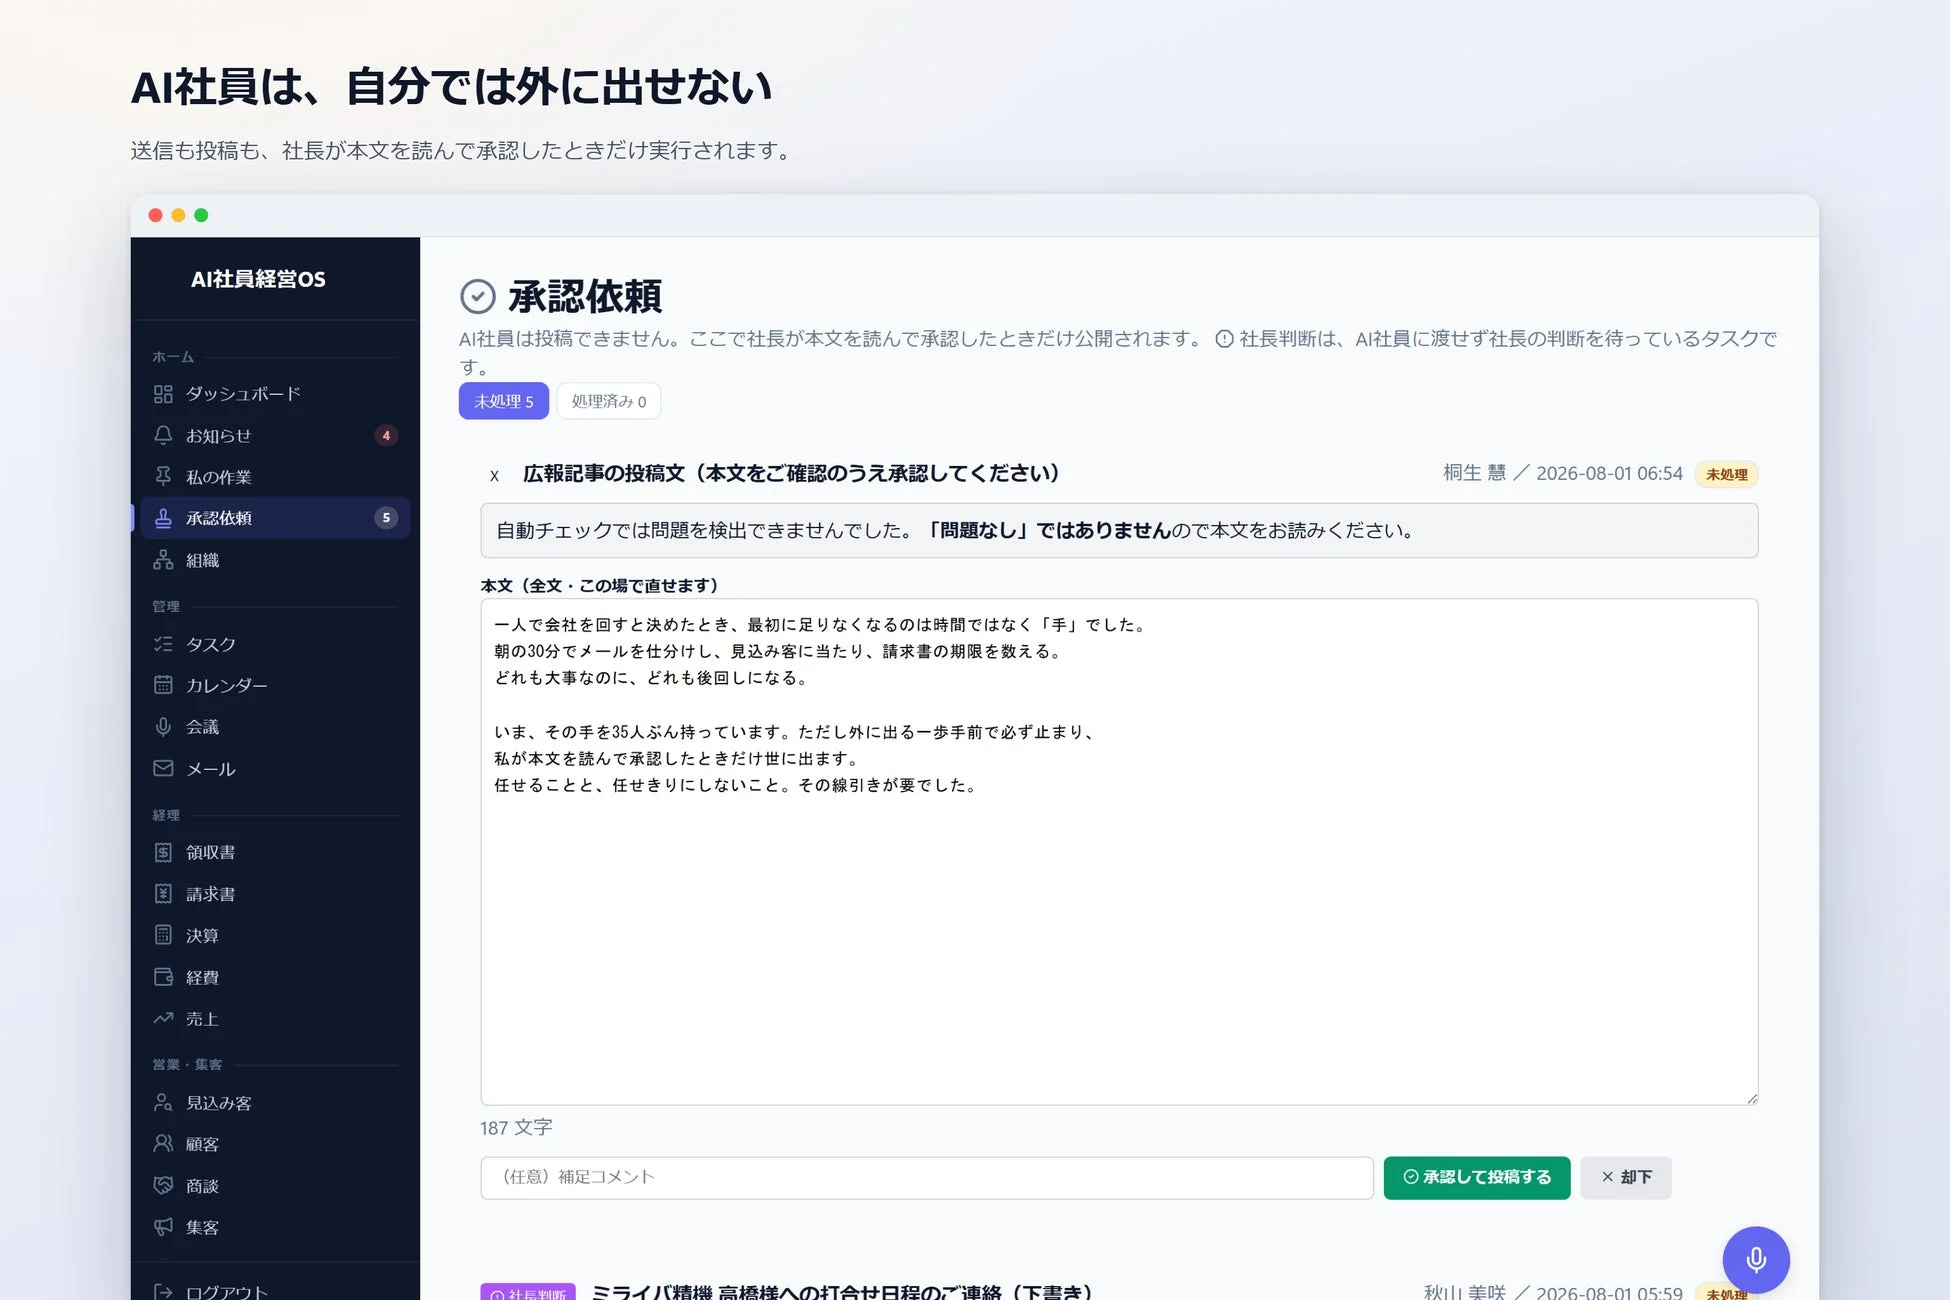Image resolution: width=1950 pixels, height=1300 pixels.
Task: Click the 桐生 慧 / 2026-08-01 06:54 text
Action: point(1563,473)
